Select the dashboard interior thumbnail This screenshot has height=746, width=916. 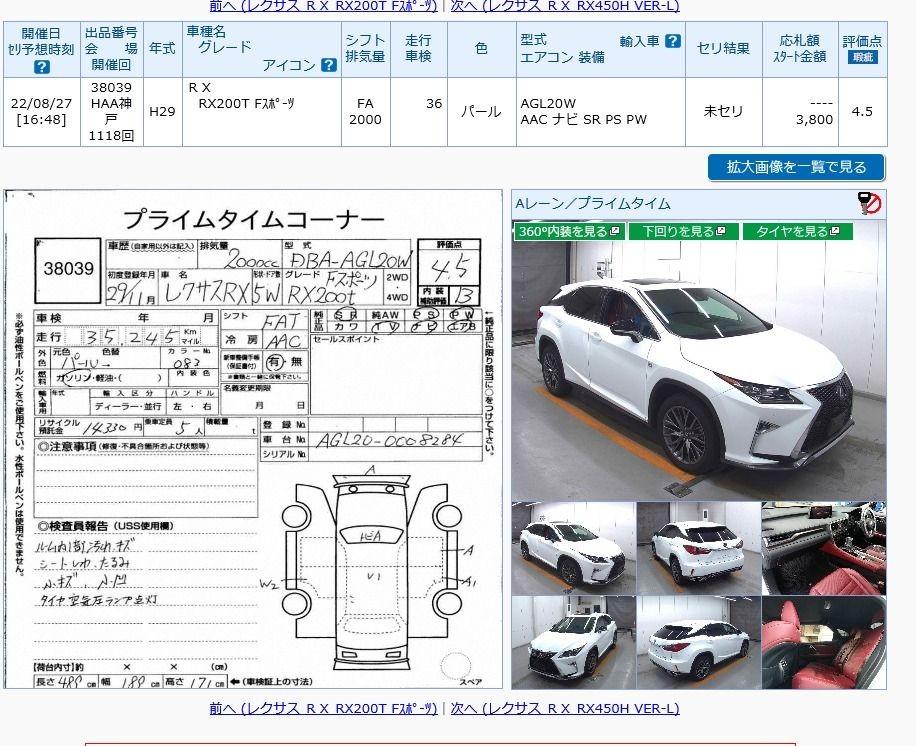coord(824,549)
